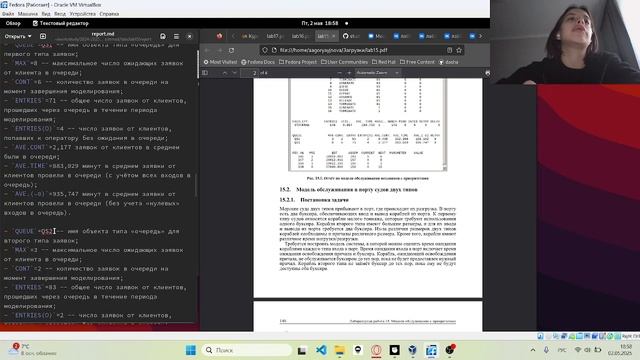Open the Машина menu in VirtualBox
The image size is (640, 360).
click(x=28, y=14)
